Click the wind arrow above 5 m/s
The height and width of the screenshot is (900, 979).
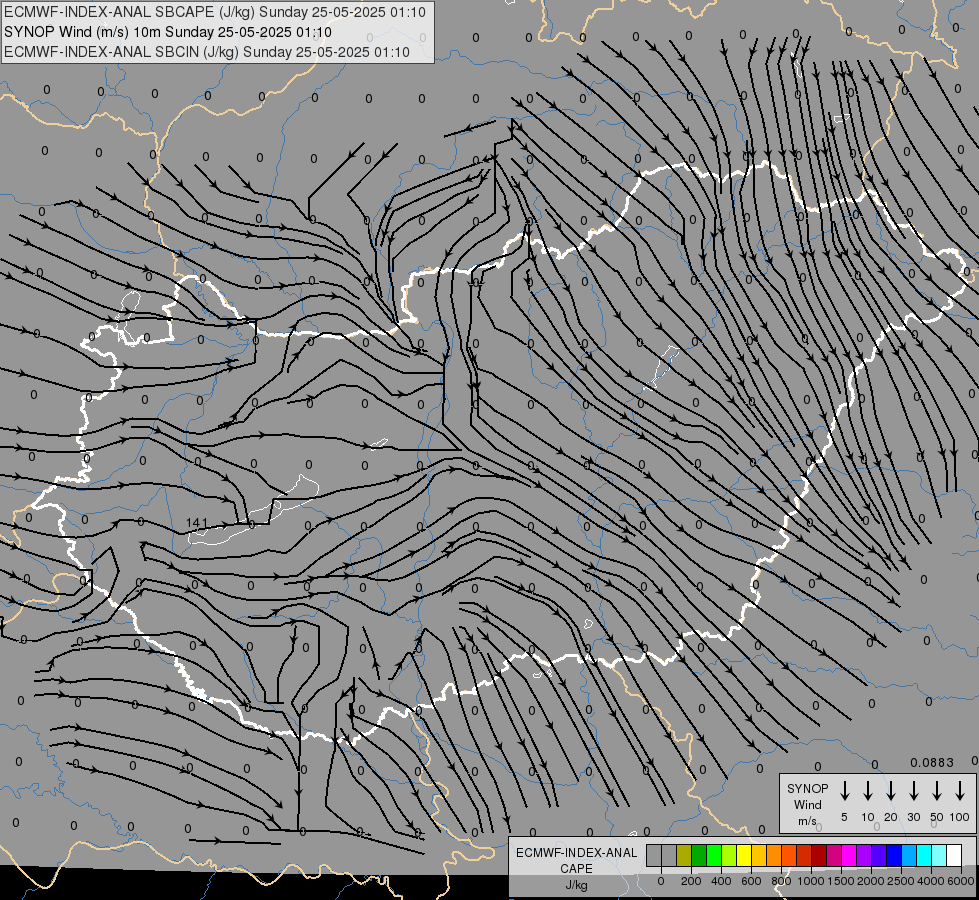click(844, 791)
